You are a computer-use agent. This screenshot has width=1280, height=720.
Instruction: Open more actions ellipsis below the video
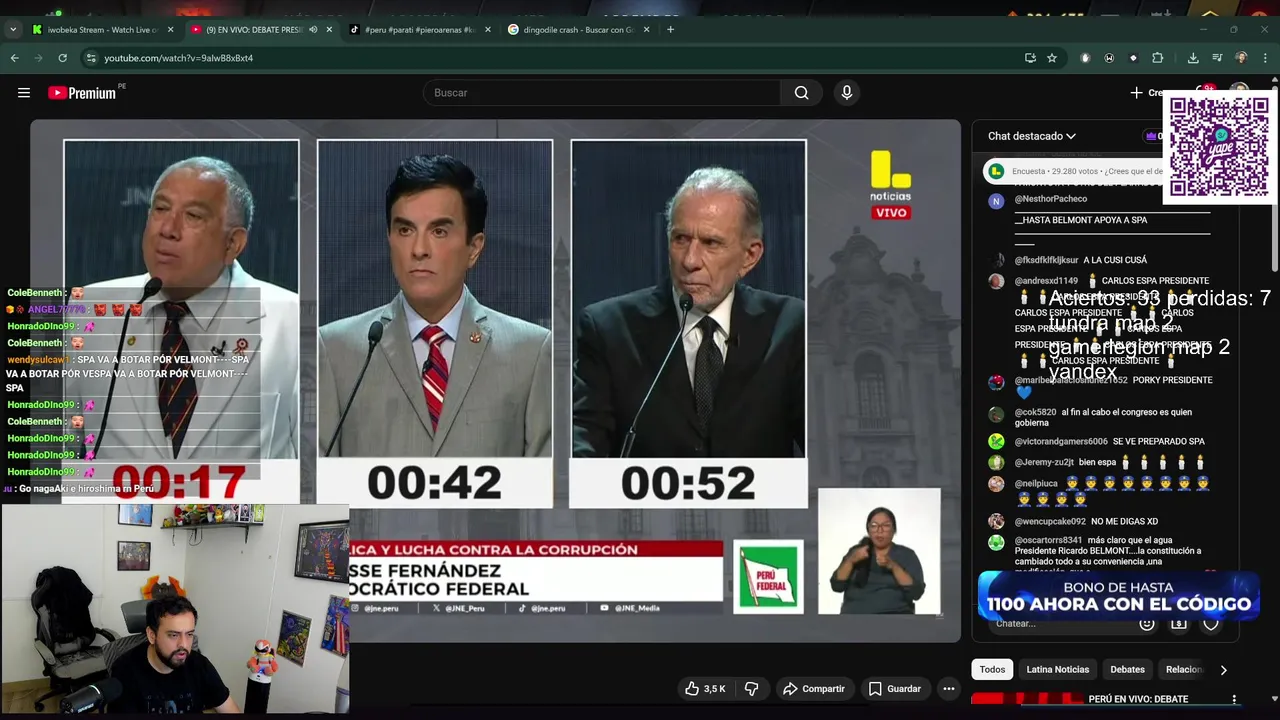tap(949, 689)
